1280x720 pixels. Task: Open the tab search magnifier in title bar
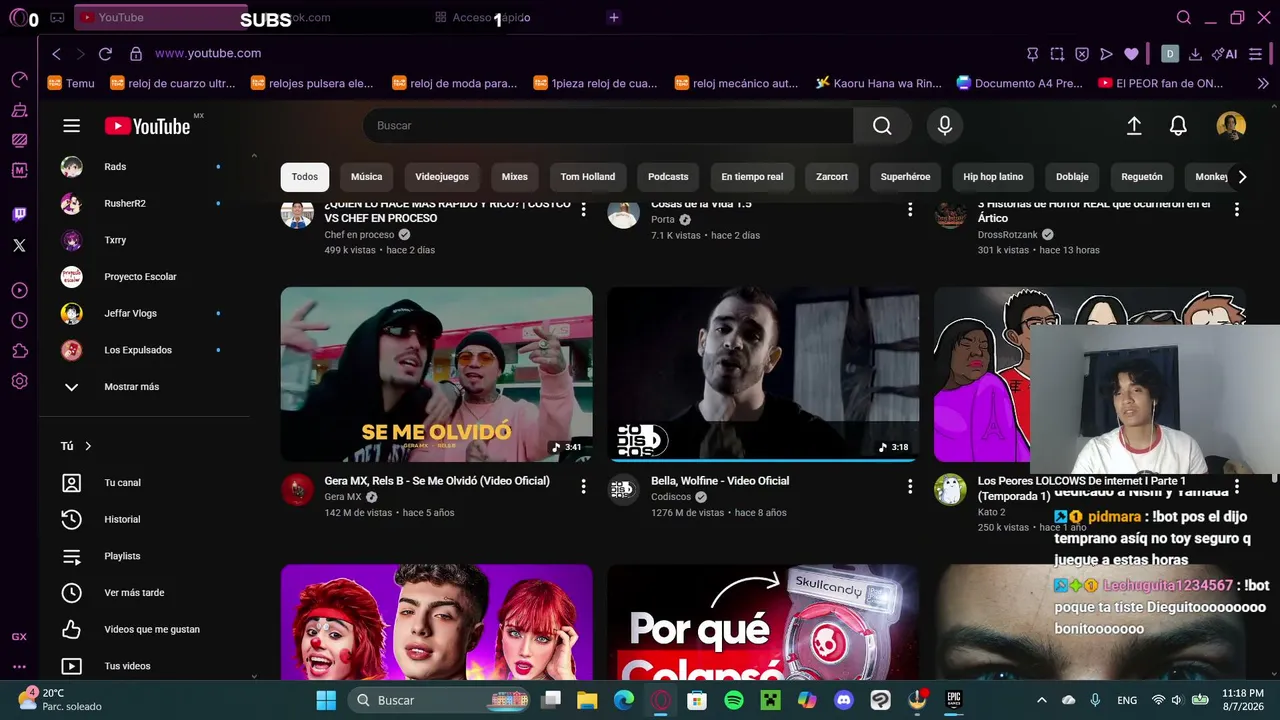pyautogui.click(x=1184, y=18)
